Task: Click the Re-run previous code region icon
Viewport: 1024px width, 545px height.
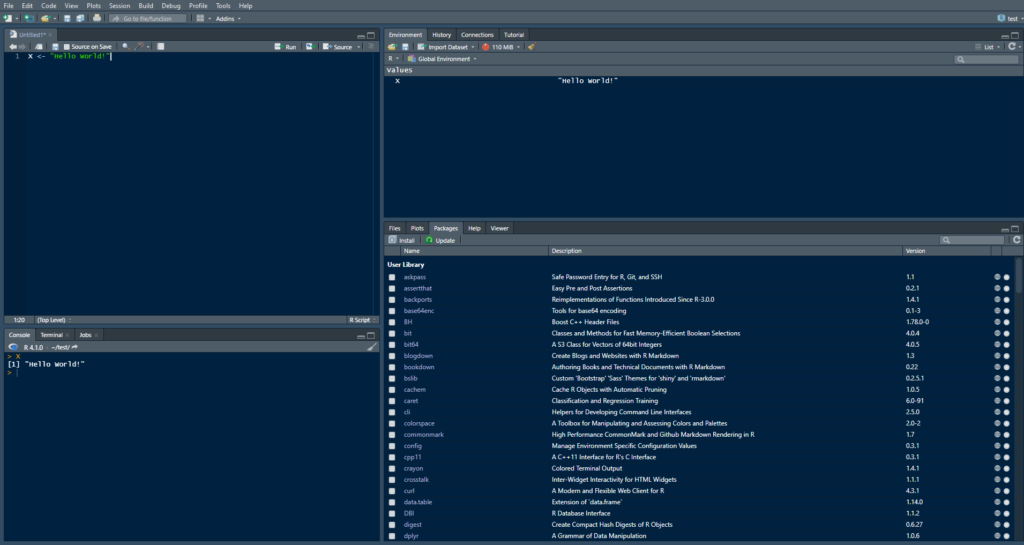Action: (310, 47)
